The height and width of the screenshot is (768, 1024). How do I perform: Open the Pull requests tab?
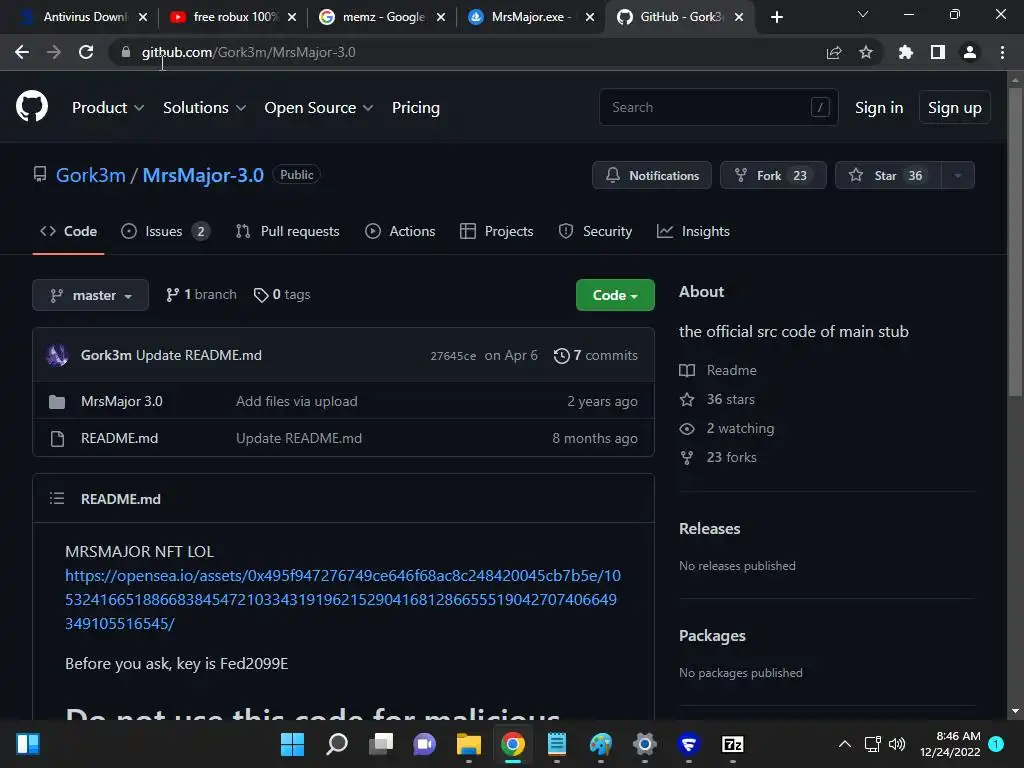coord(287,231)
